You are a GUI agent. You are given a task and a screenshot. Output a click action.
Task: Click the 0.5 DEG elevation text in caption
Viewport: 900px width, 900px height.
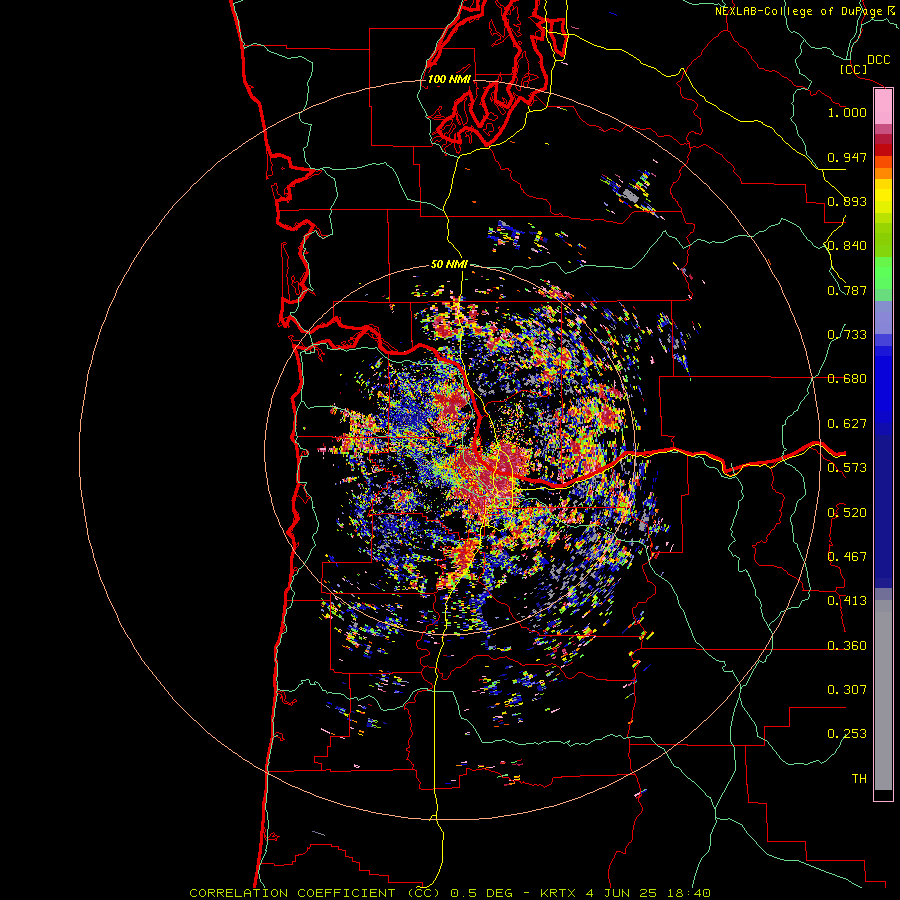[x=482, y=893]
